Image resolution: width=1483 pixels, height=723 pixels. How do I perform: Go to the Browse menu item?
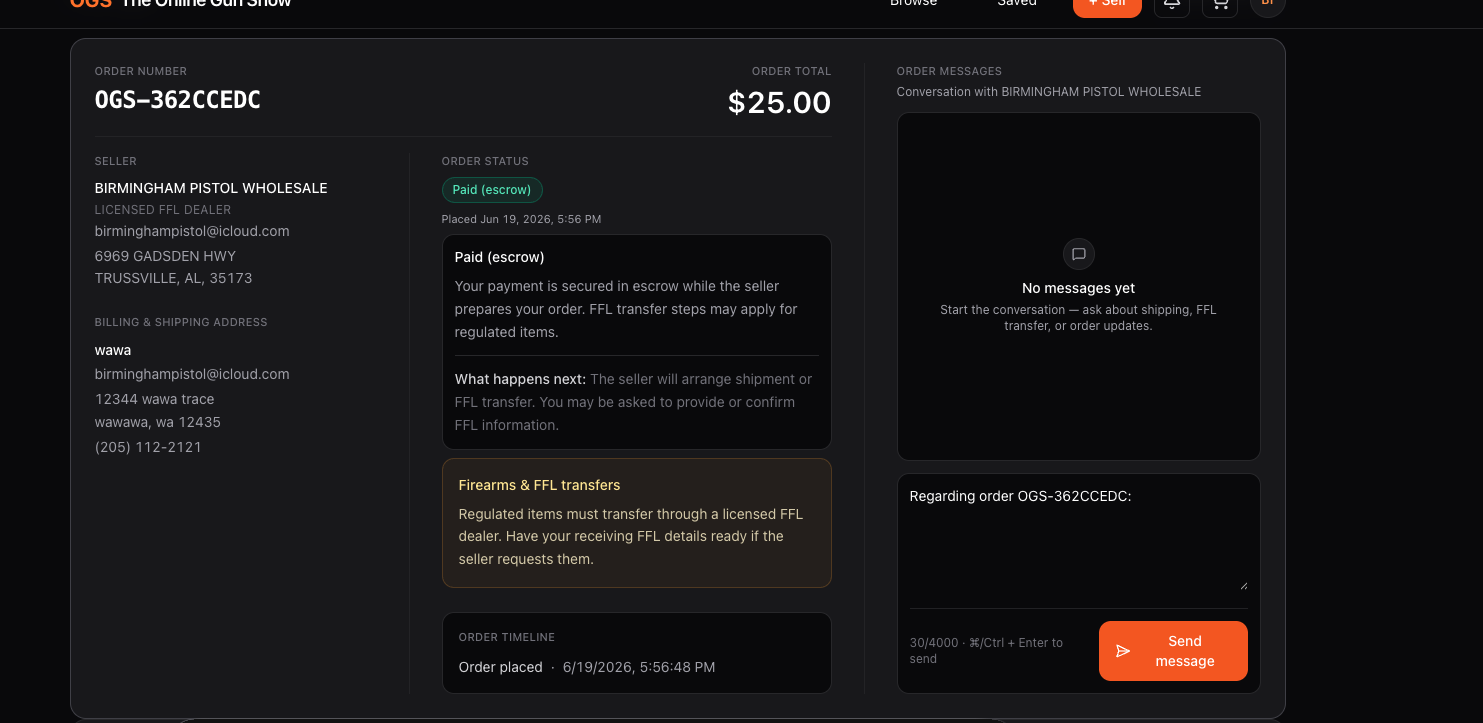tap(914, 3)
